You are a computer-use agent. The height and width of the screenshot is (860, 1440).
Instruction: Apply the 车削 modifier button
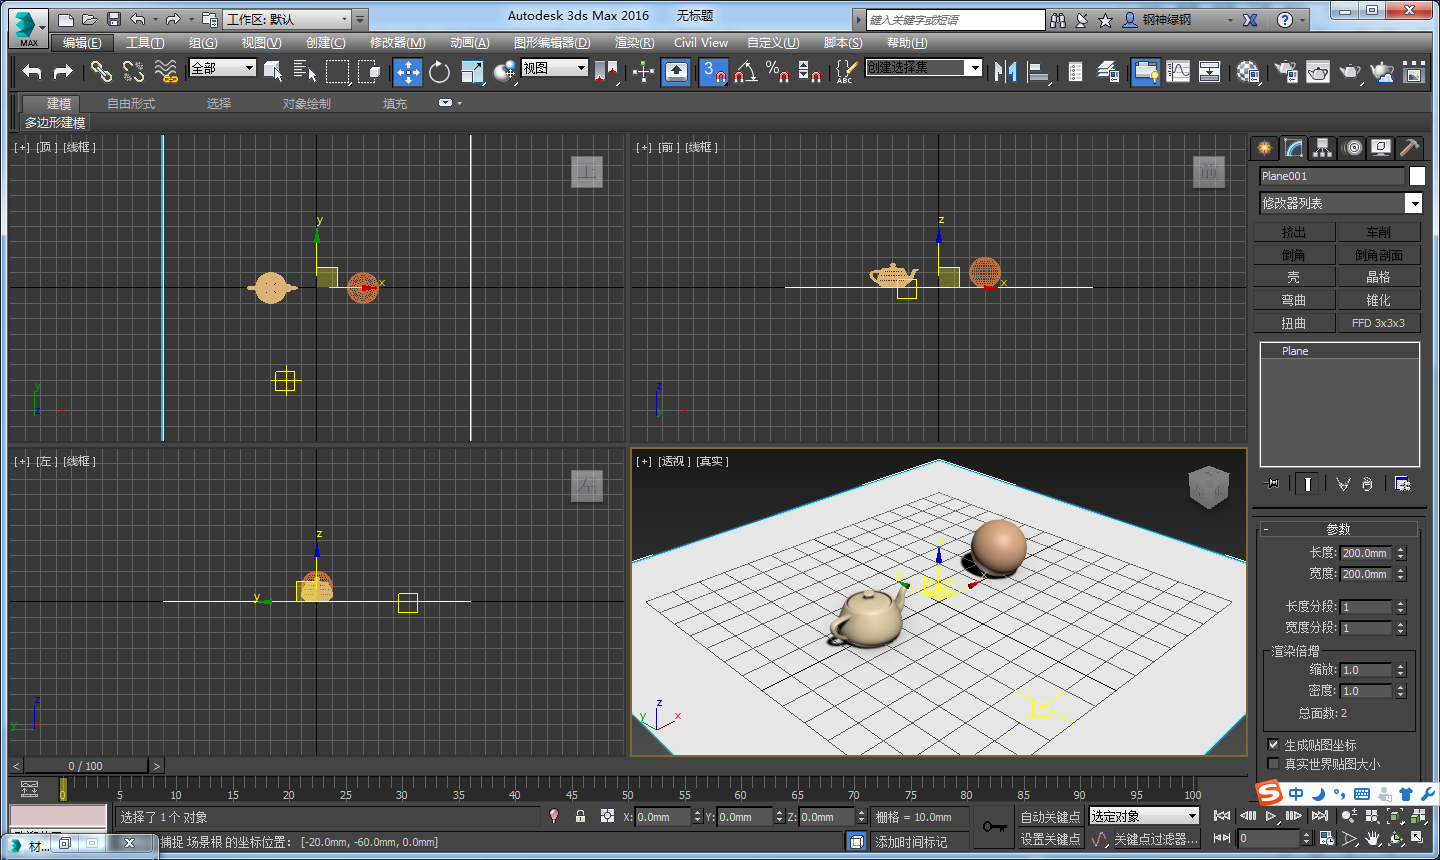coord(1379,232)
